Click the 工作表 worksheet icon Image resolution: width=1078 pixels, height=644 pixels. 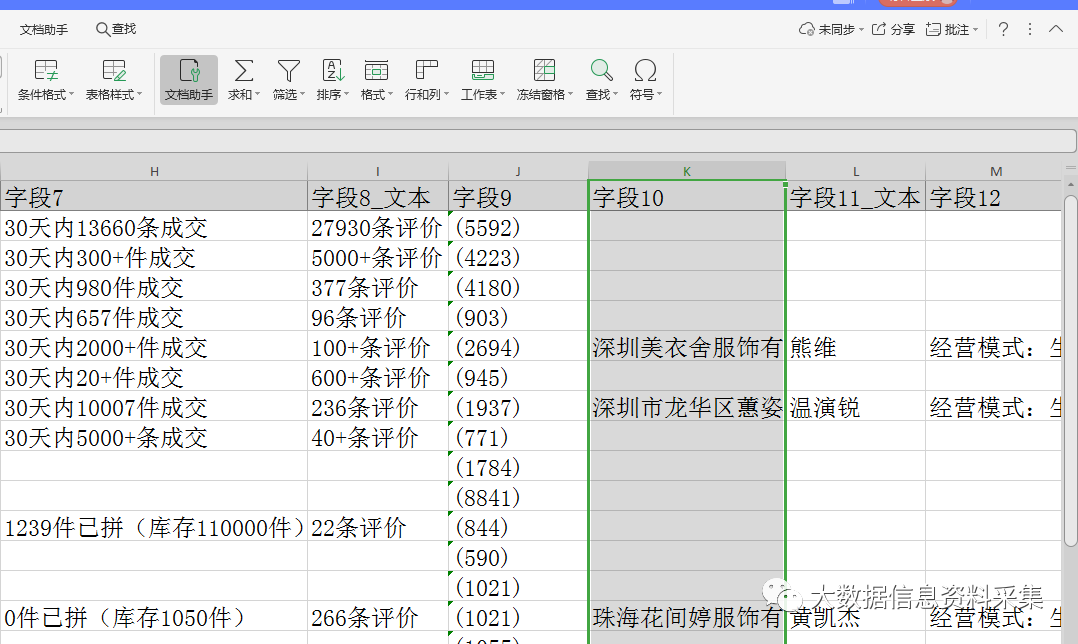[x=482, y=70]
